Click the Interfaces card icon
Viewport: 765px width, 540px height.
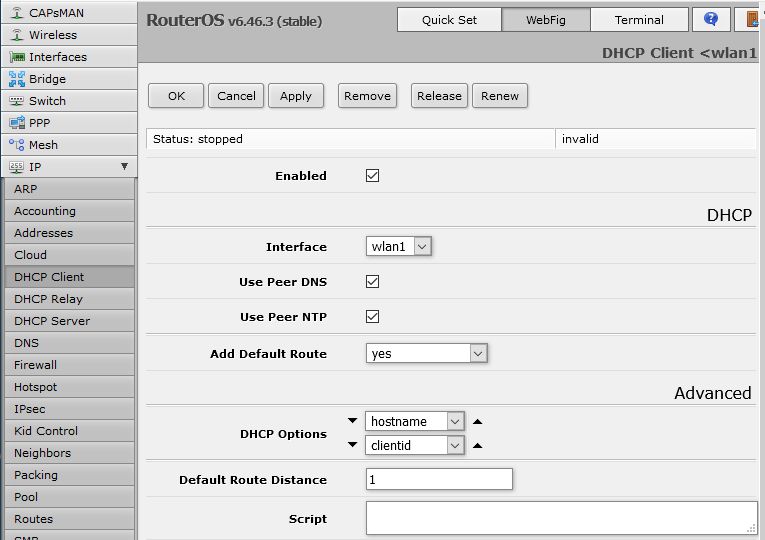[17, 57]
